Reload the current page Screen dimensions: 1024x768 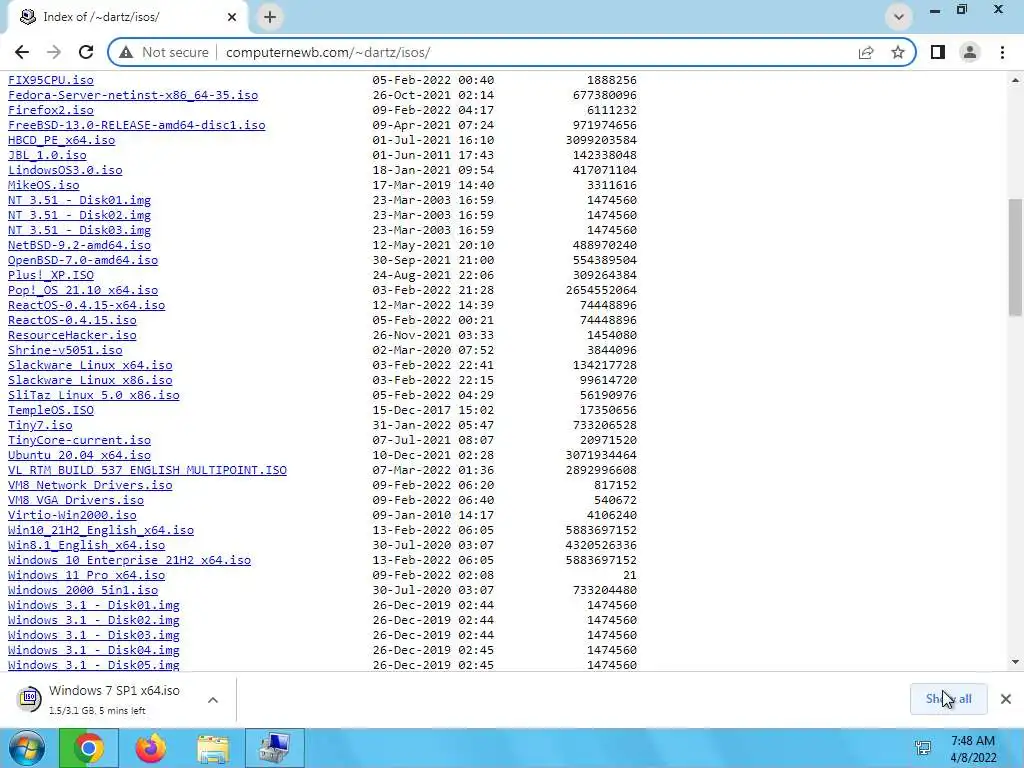[86, 52]
